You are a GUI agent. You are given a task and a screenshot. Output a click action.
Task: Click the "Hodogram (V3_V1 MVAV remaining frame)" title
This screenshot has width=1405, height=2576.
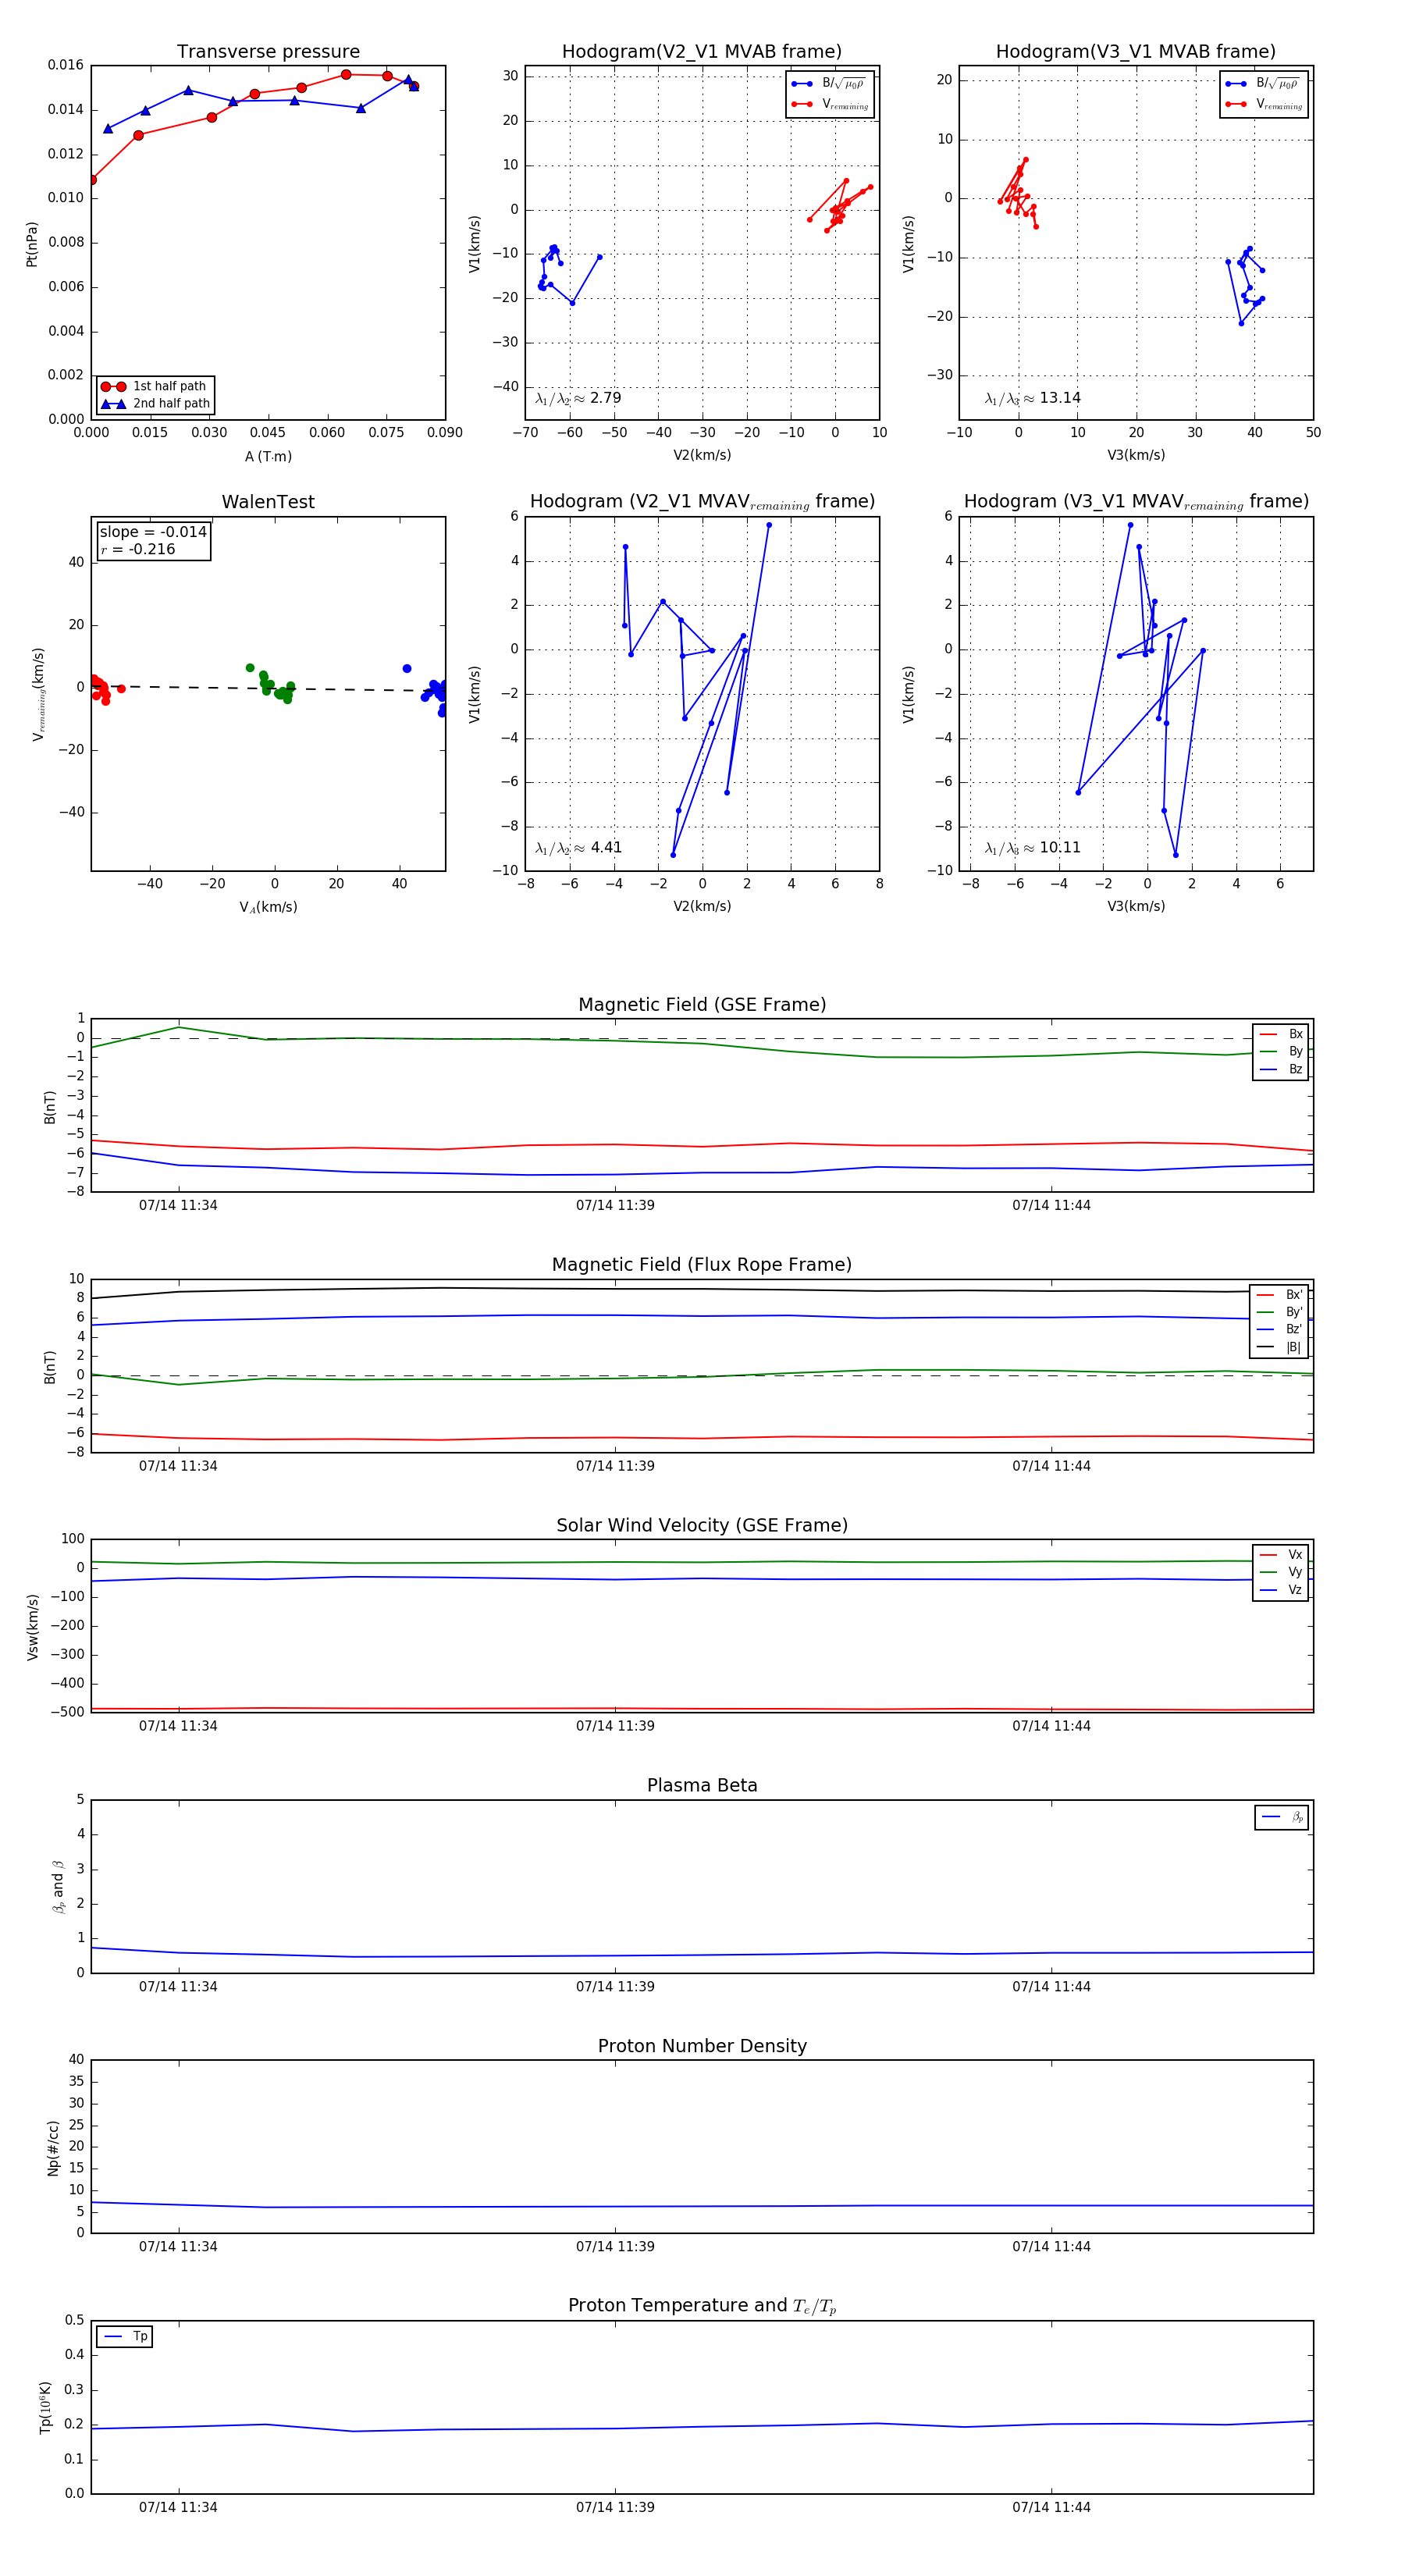pos(1136,502)
